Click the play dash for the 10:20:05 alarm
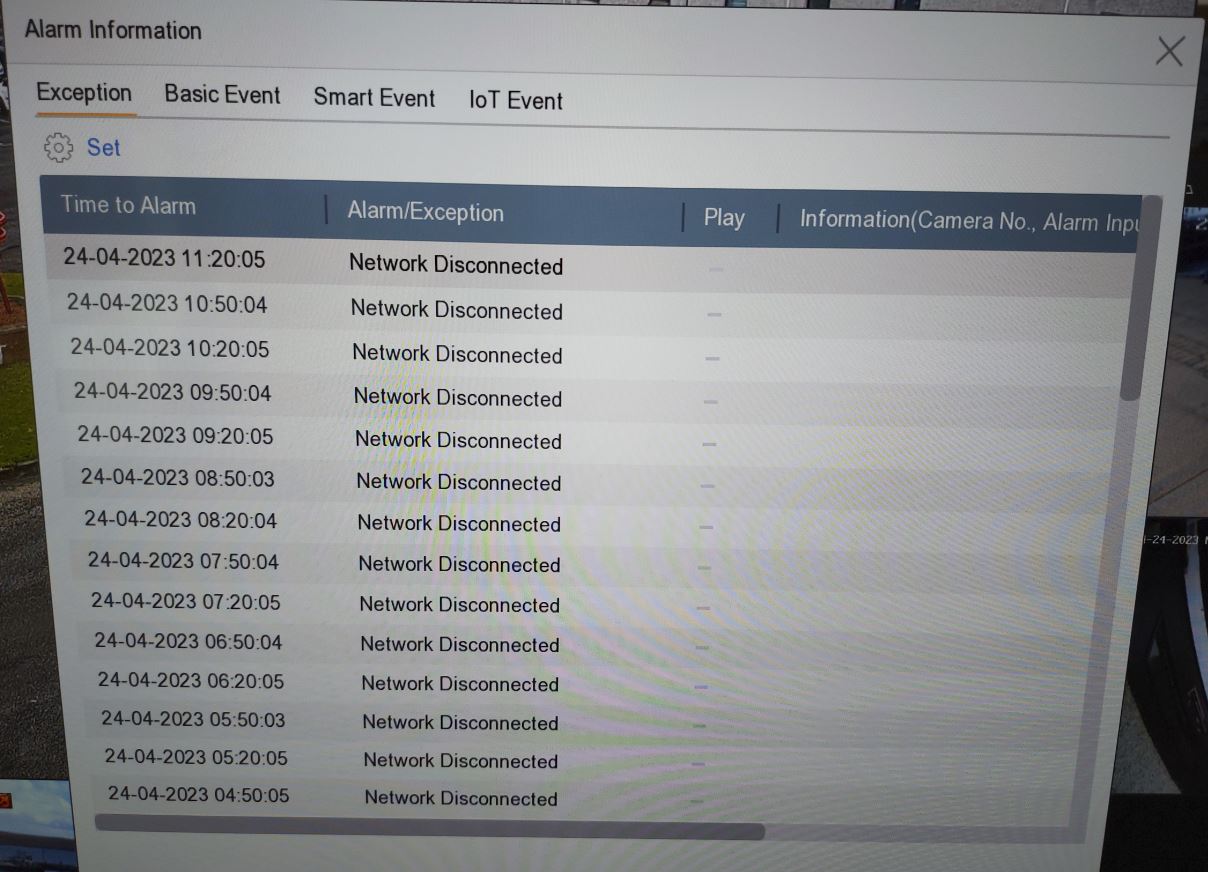1208x872 pixels. pos(712,356)
